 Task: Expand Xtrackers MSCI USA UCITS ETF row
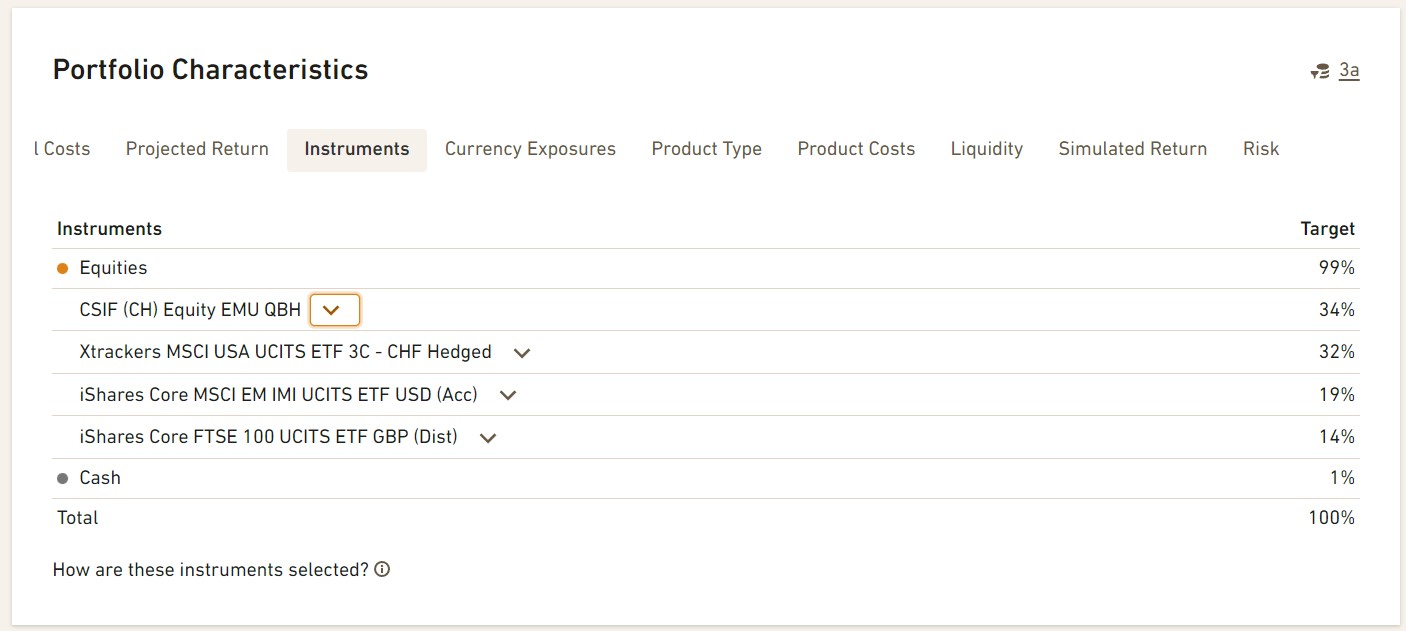pyautogui.click(x=521, y=353)
